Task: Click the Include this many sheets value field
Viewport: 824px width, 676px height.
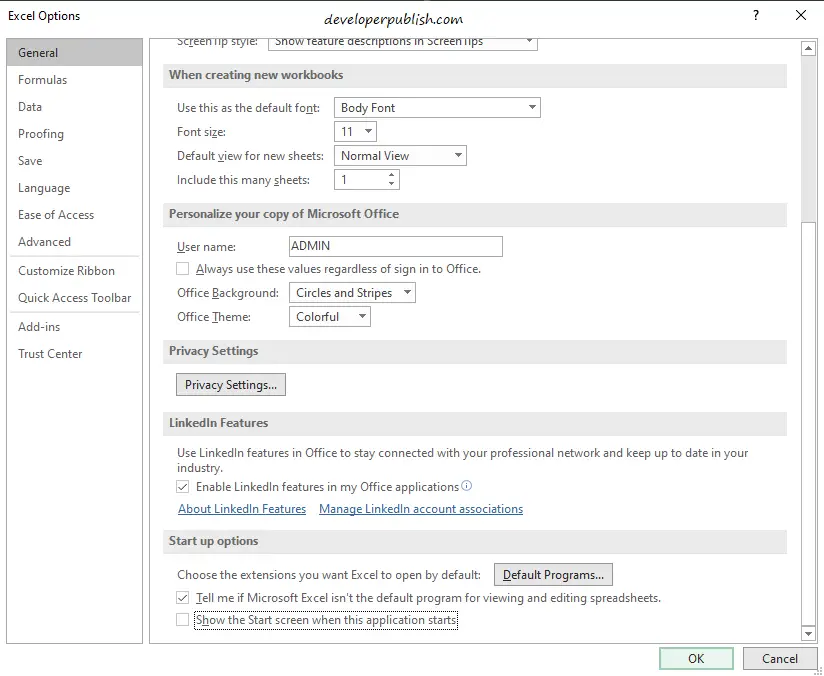Action: click(360, 180)
